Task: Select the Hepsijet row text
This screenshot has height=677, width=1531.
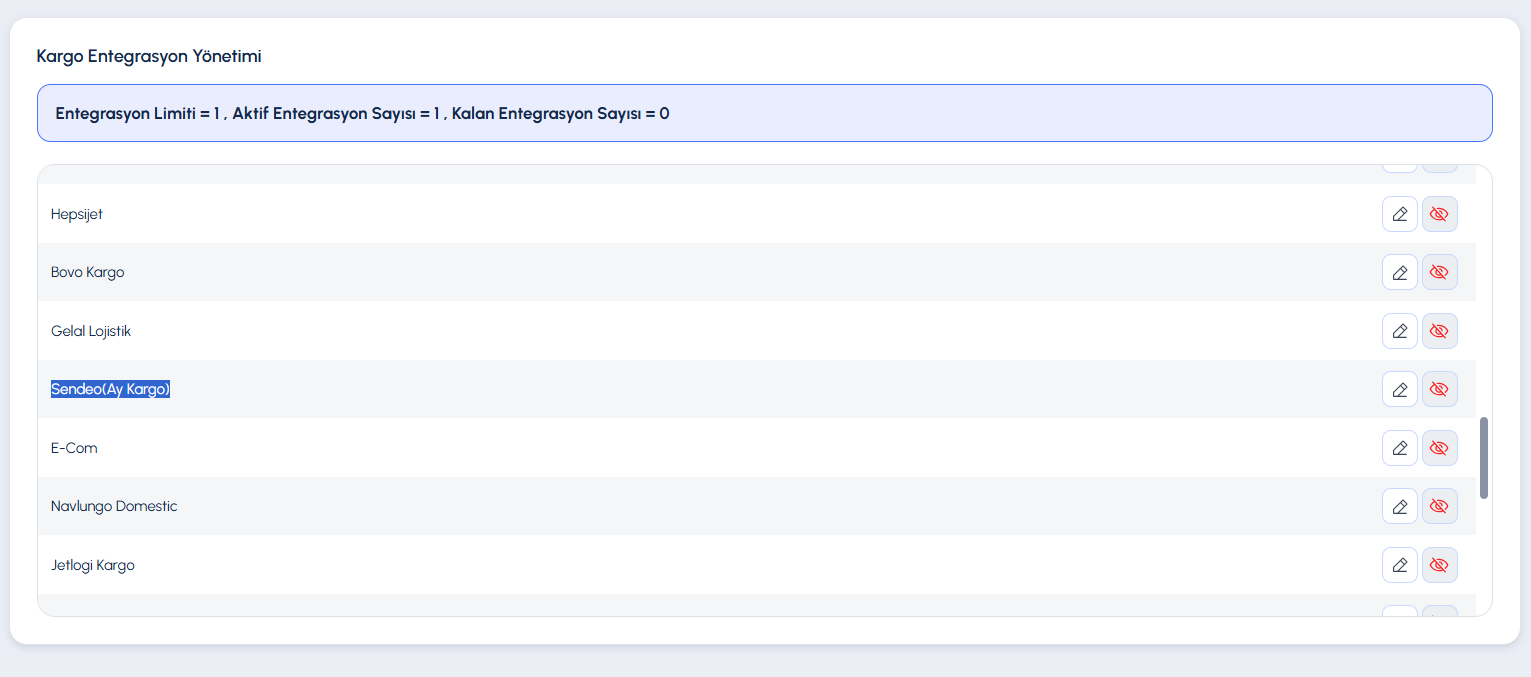Action: tap(77, 214)
